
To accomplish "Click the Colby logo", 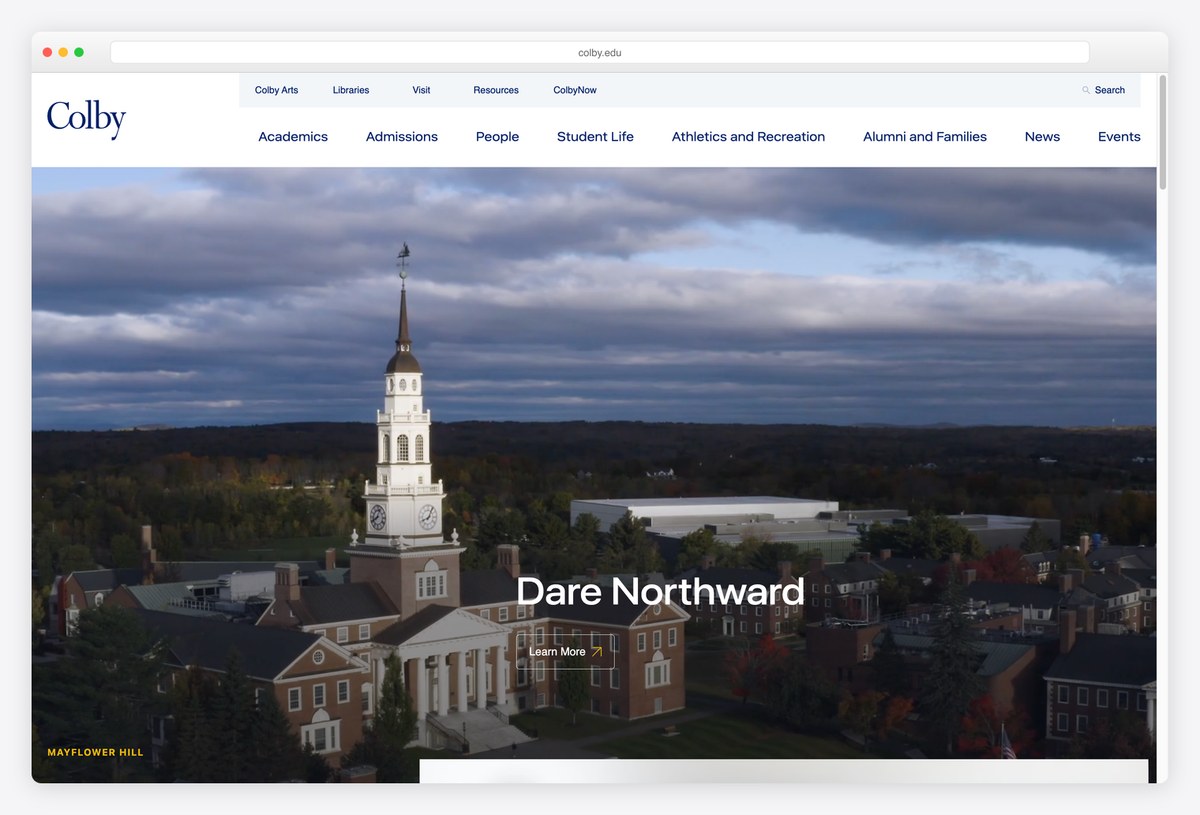I will 86,120.
